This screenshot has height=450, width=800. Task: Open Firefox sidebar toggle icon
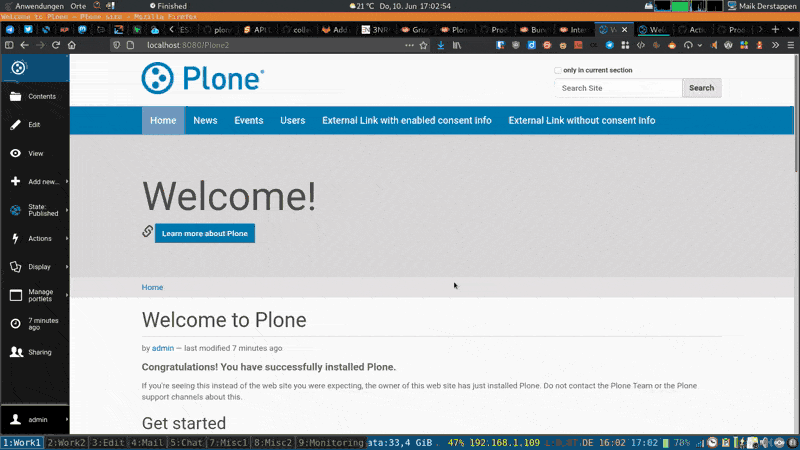[9, 45]
